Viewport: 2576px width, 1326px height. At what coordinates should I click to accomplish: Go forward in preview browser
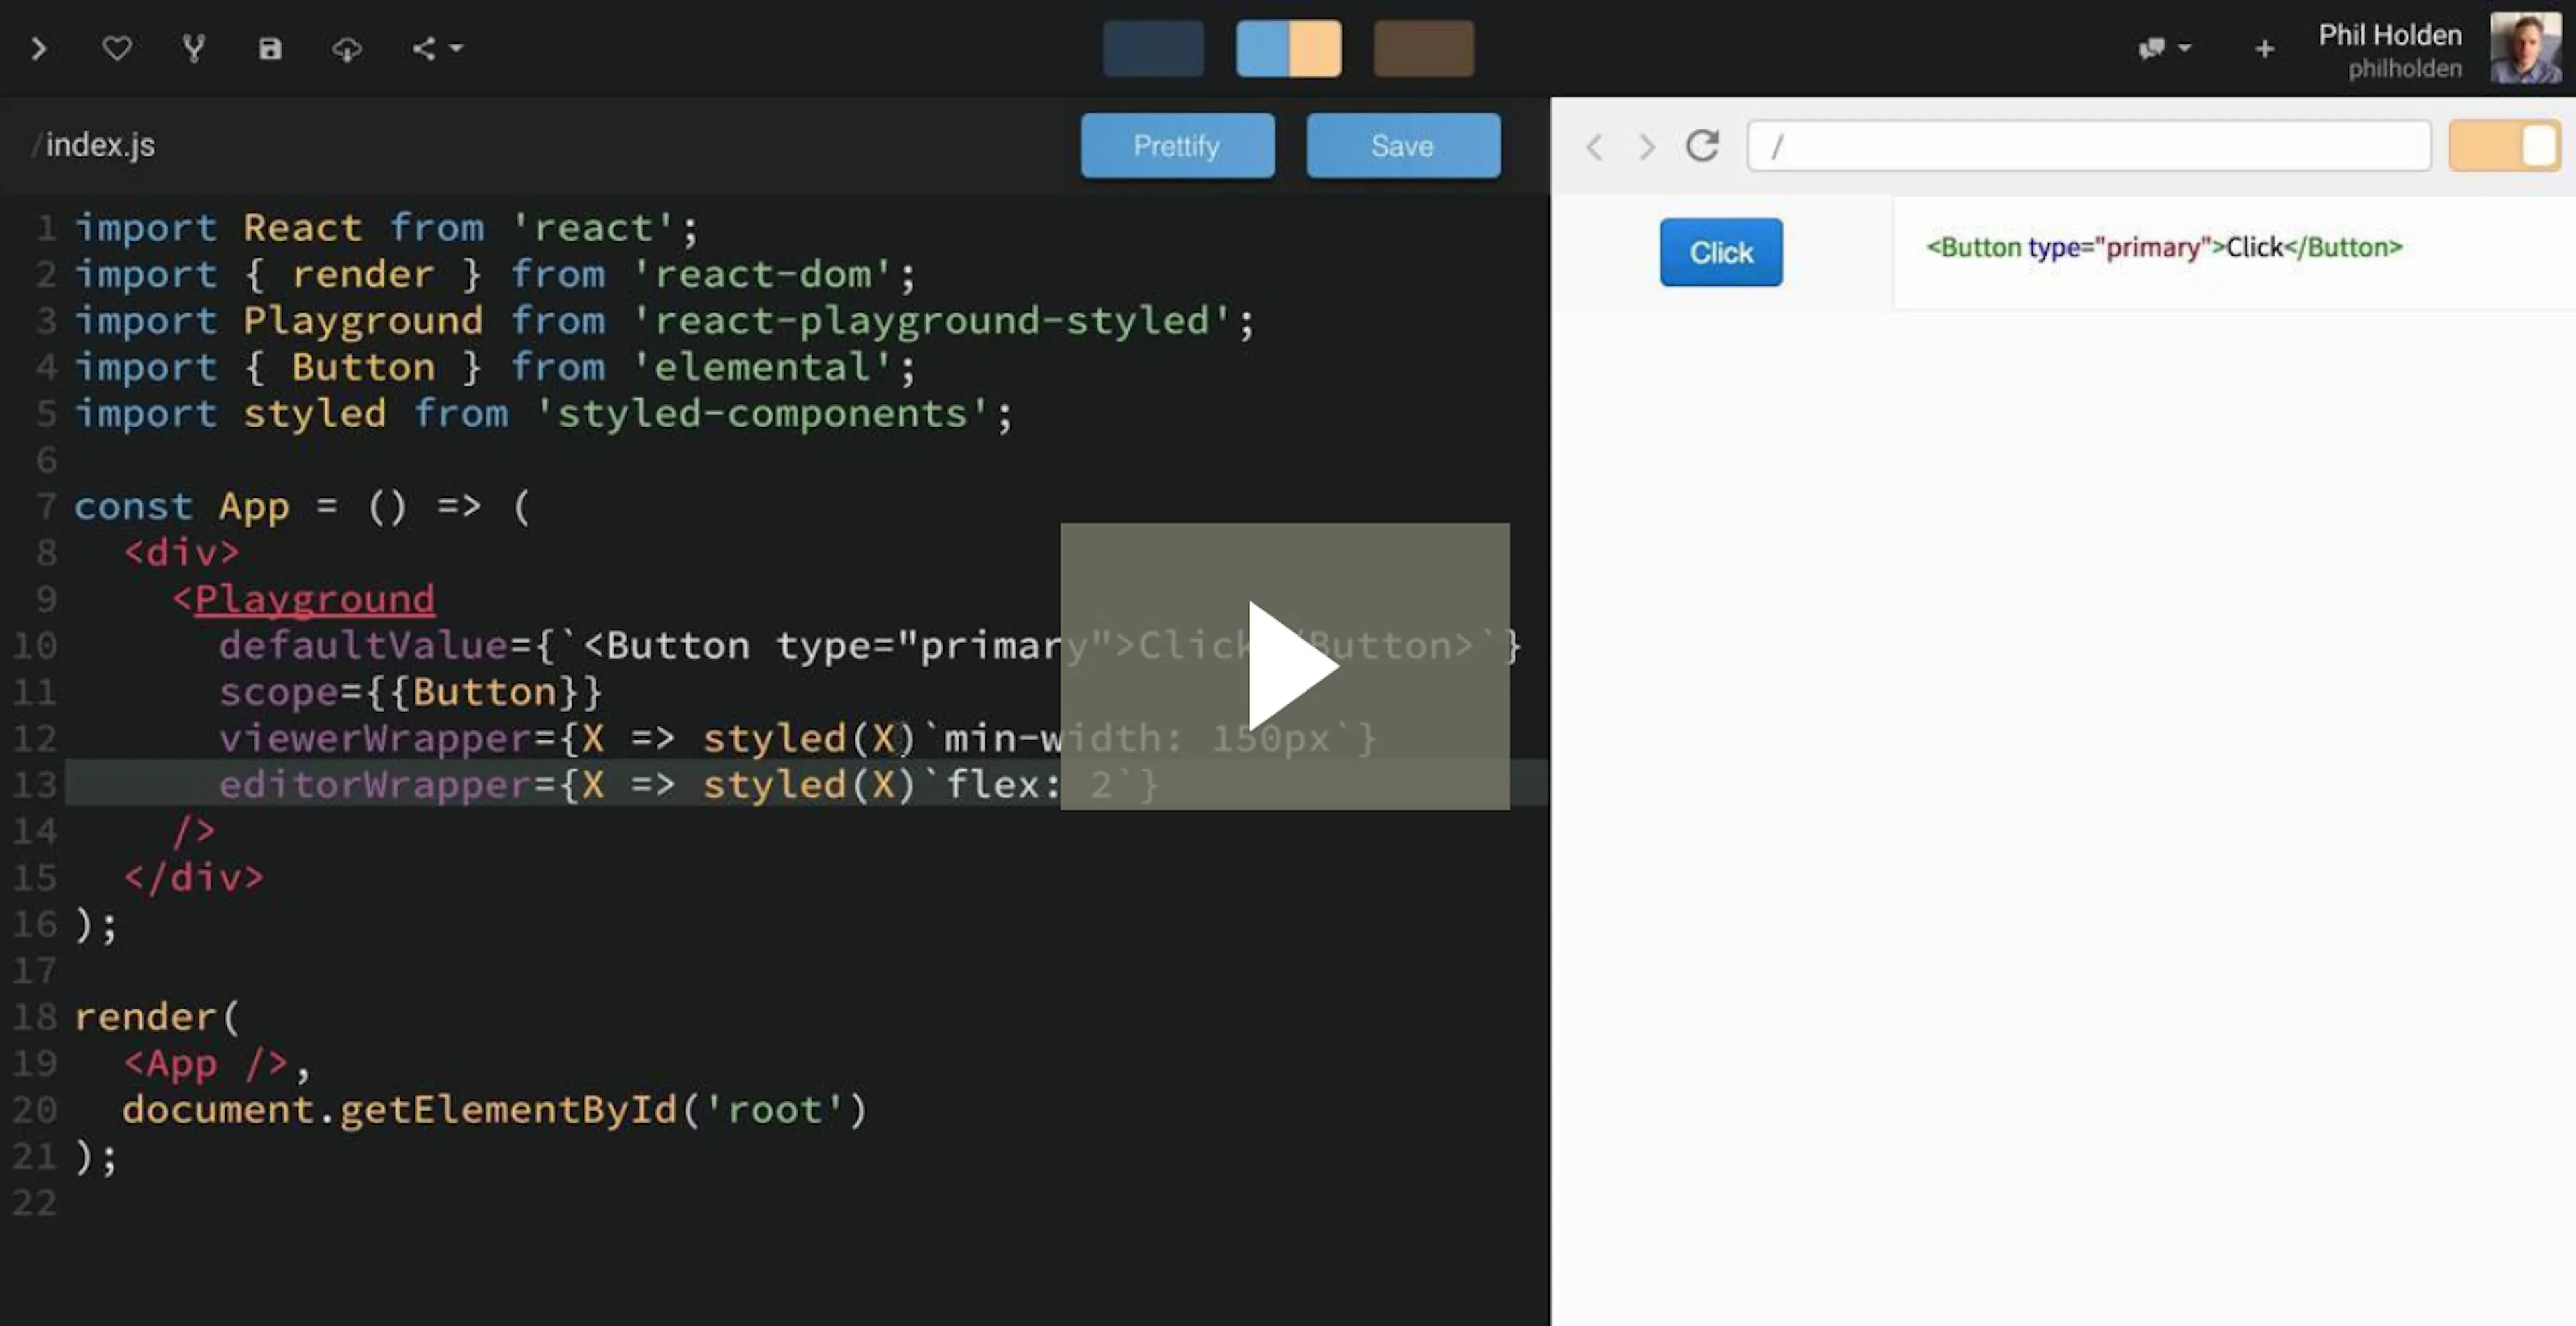tap(1646, 147)
